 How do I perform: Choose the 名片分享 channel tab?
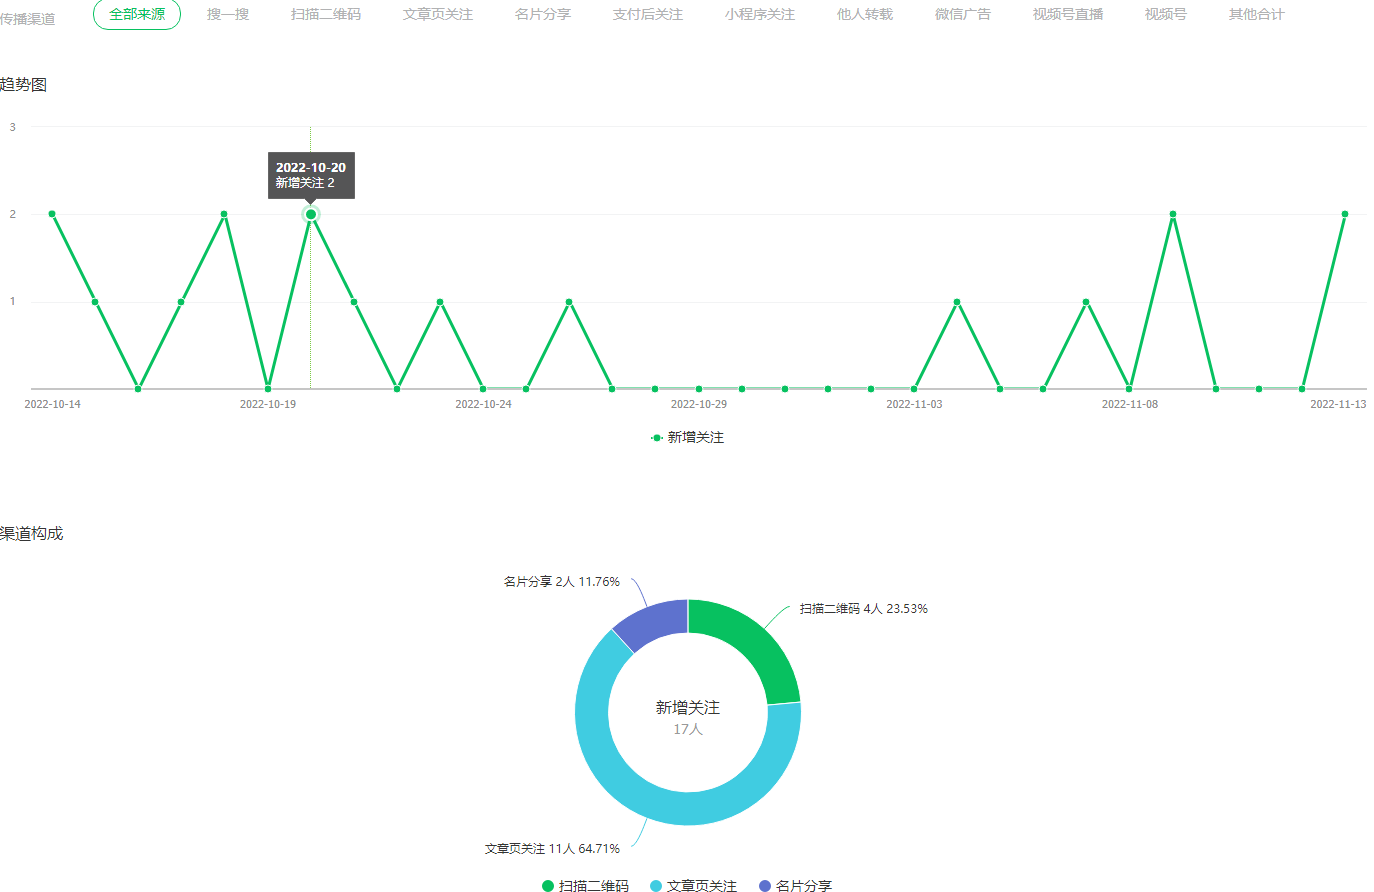point(543,14)
